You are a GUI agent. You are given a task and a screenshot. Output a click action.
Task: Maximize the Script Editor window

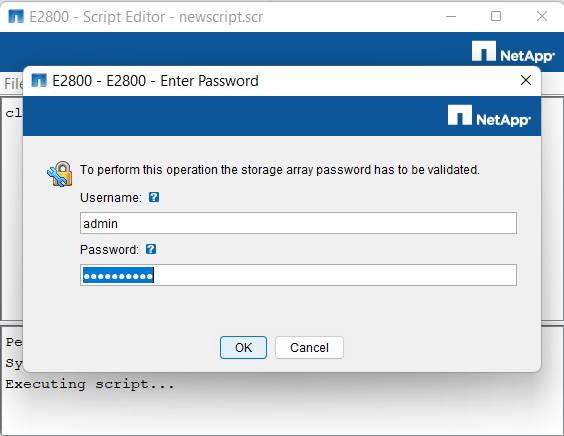pyautogui.click(x=496, y=17)
